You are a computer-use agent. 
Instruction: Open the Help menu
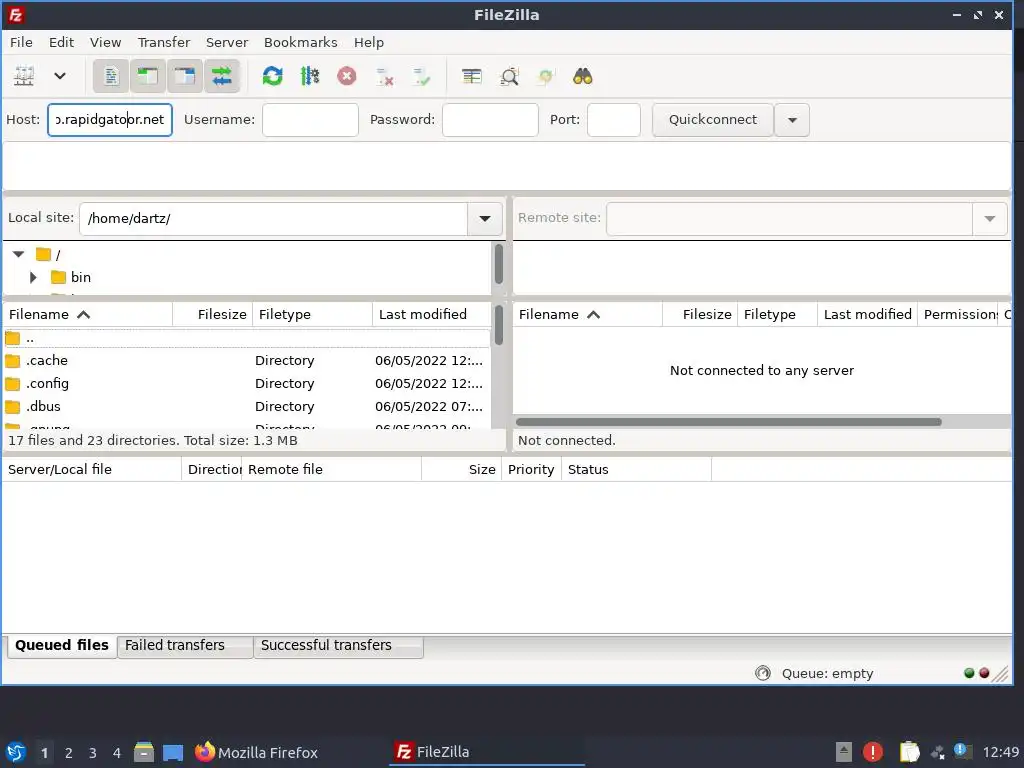(368, 42)
